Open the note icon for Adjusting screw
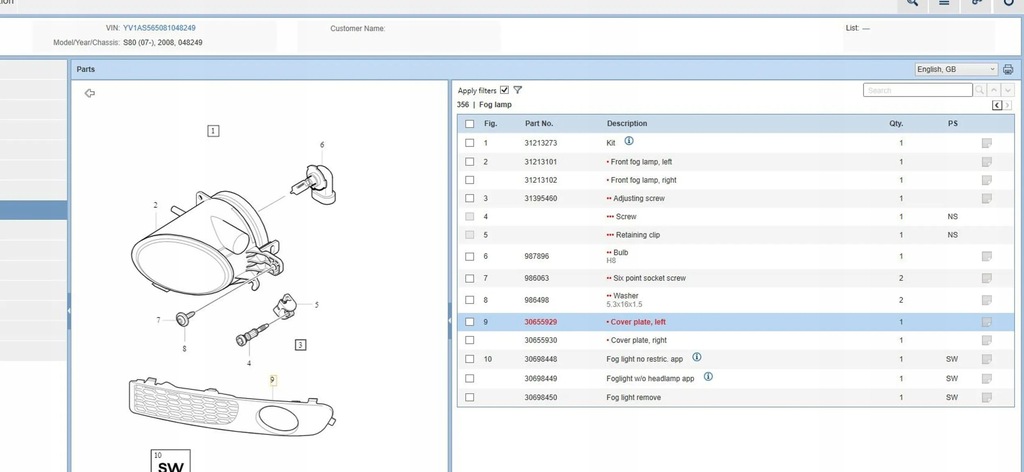The height and width of the screenshot is (472, 1024). (x=987, y=198)
